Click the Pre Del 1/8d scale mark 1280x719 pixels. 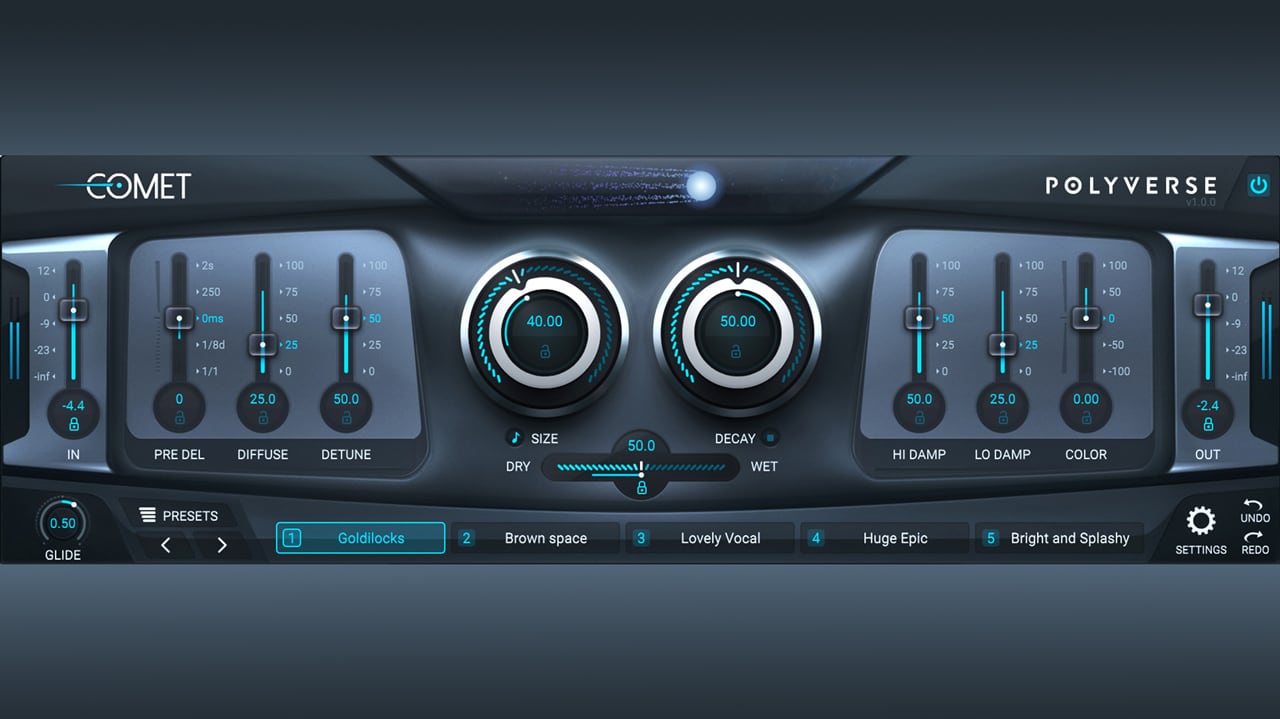[x=210, y=345]
